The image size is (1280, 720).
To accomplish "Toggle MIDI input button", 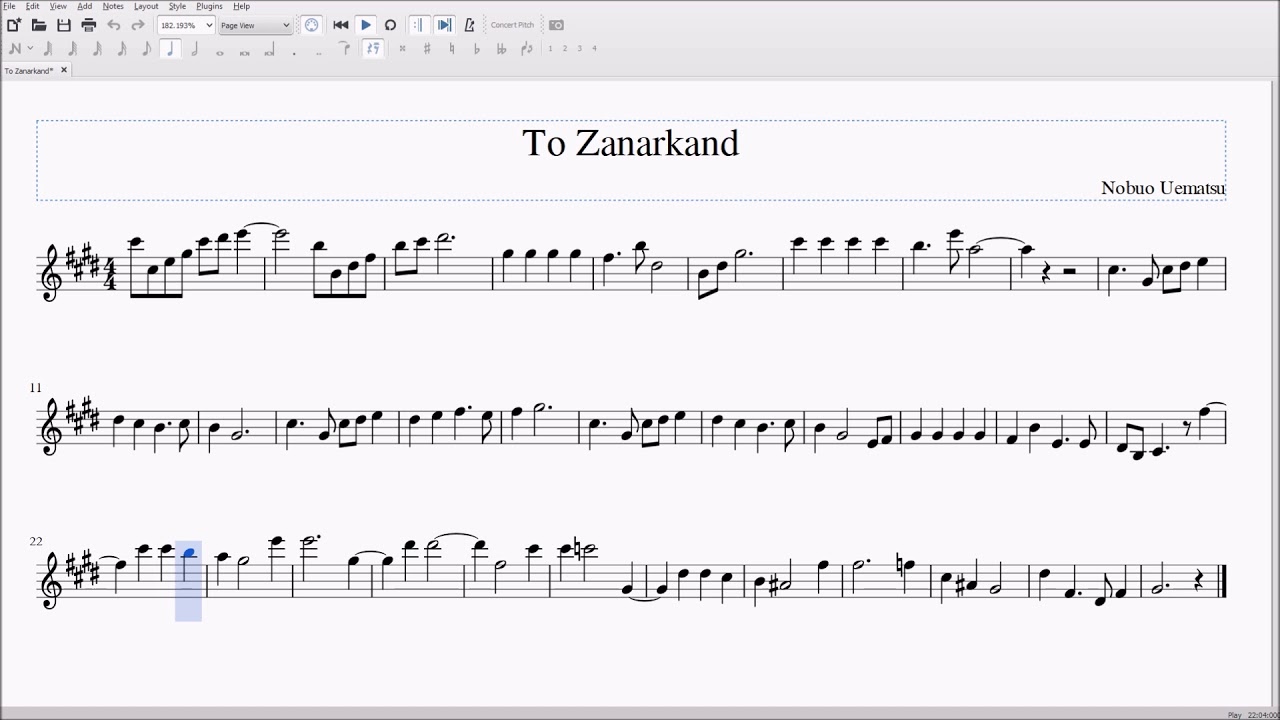I will pos(311,25).
